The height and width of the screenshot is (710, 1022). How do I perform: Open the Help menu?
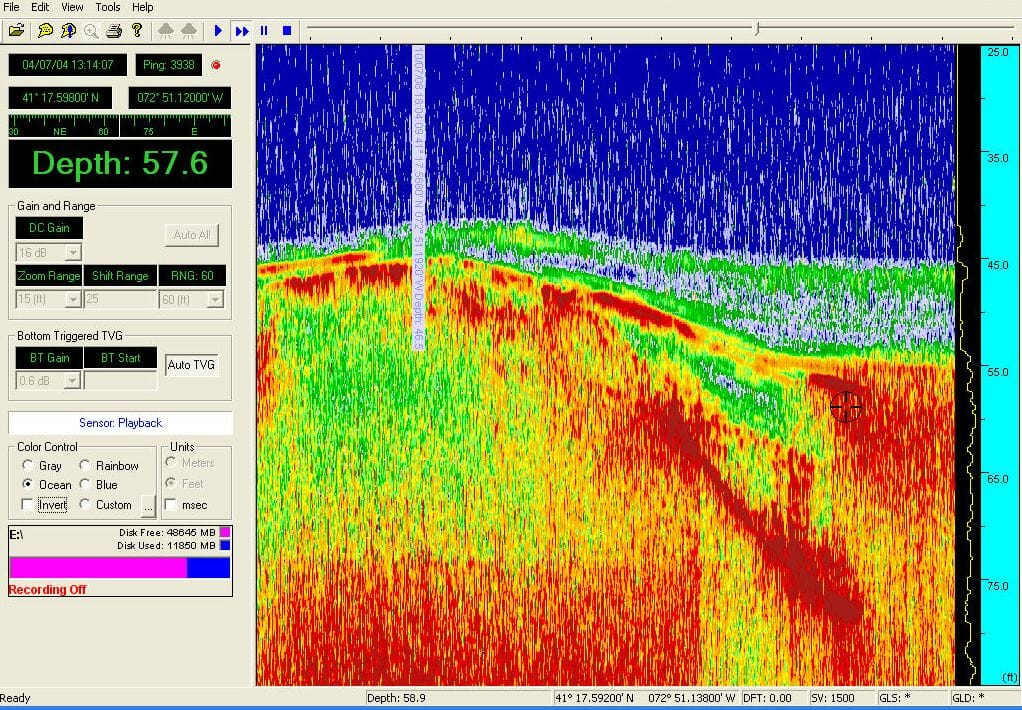143,7
